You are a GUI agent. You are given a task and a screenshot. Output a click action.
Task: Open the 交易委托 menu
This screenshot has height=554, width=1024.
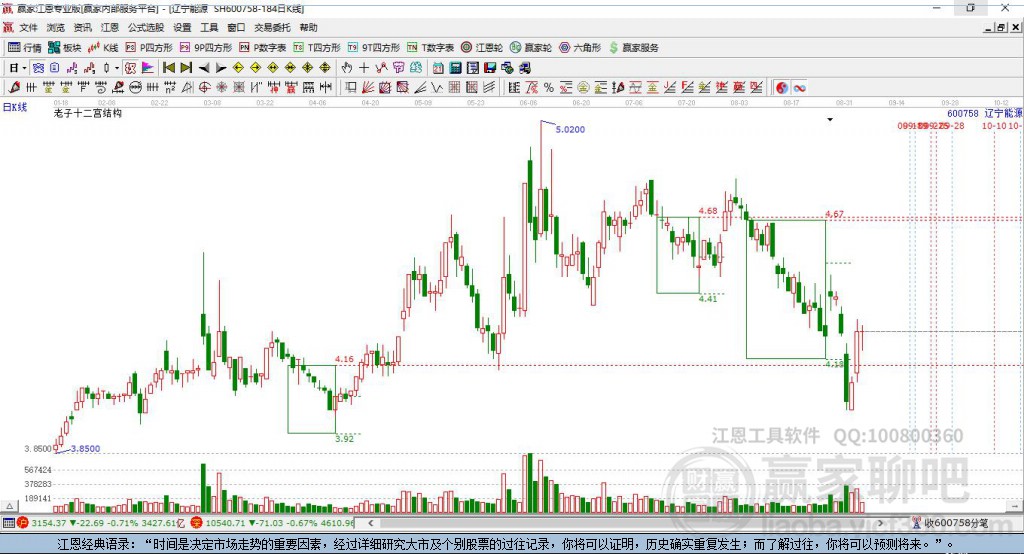tap(272, 27)
